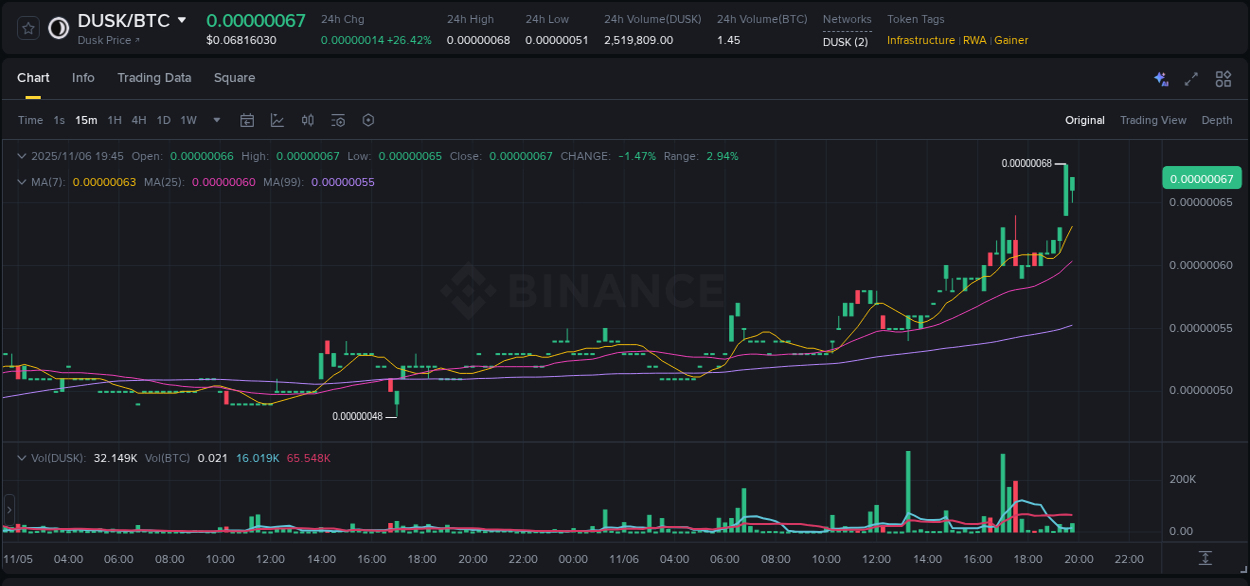The height and width of the screenshot is (586, 1250).
Task: Select the 1D timeframe
Action: pos(163,120)
